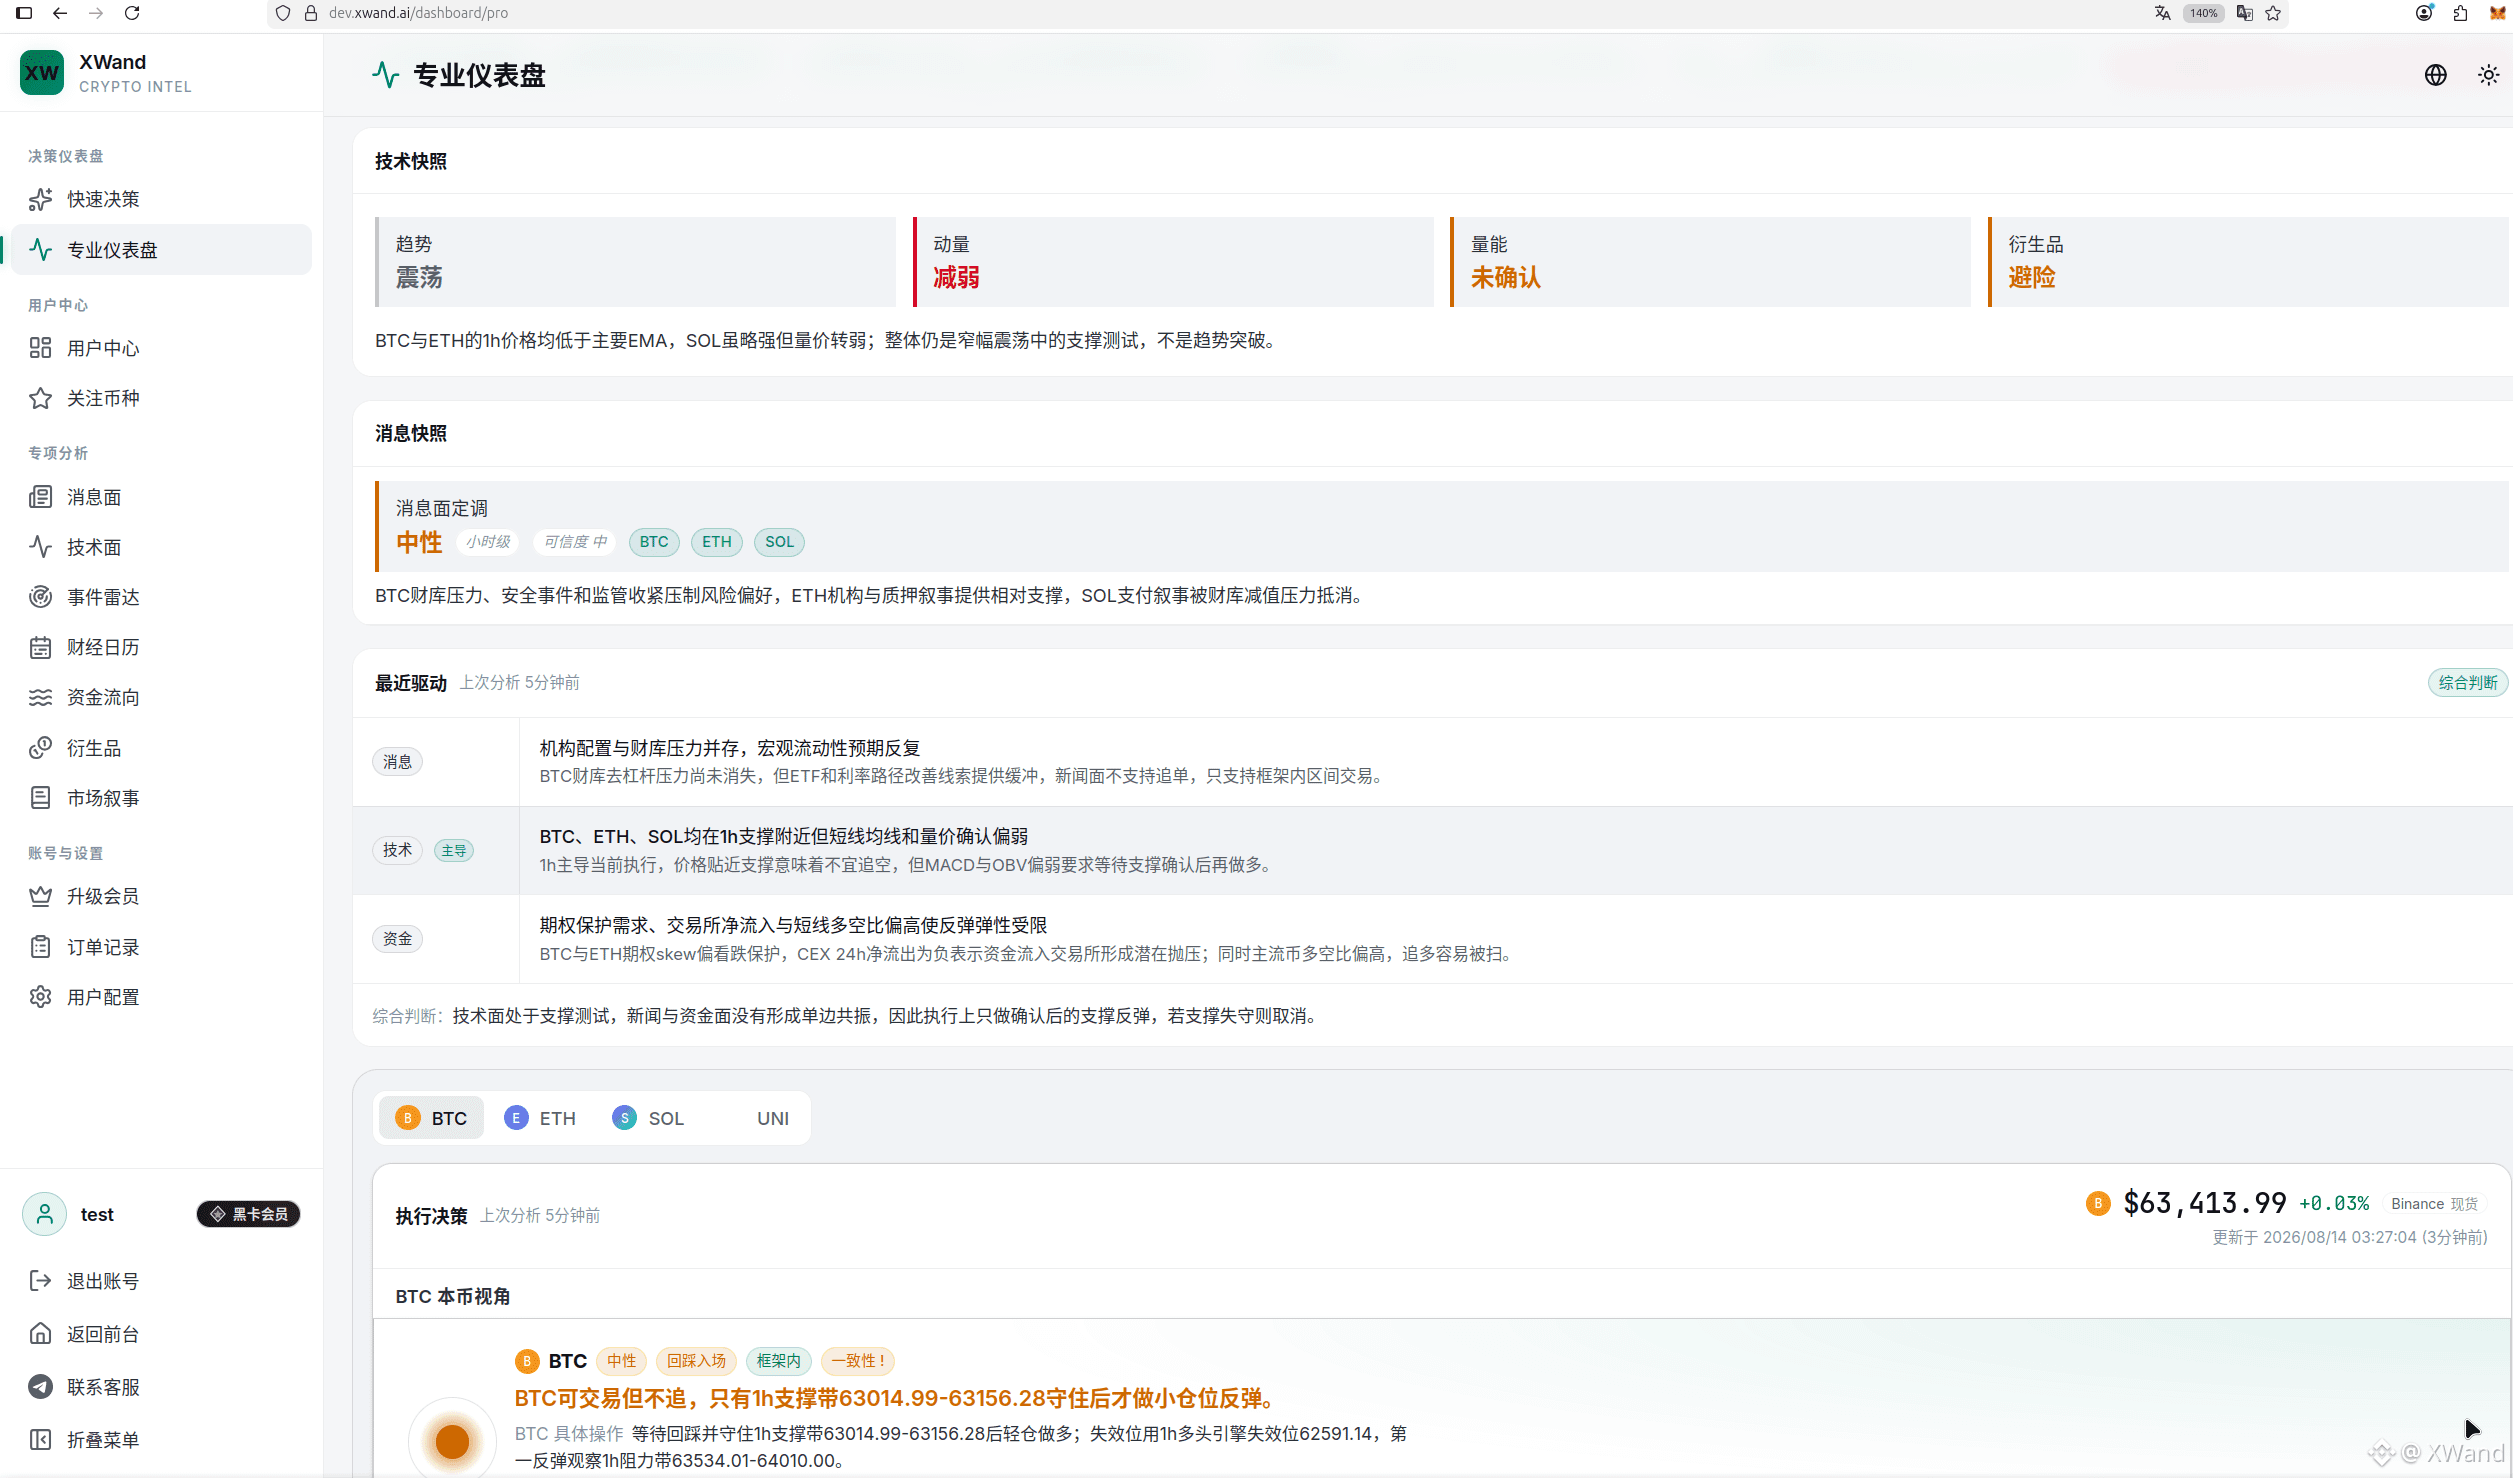Click the 小时级 timeframe chip
The width and height of the screenshot is (2513, 1478).
click(488, 542)
